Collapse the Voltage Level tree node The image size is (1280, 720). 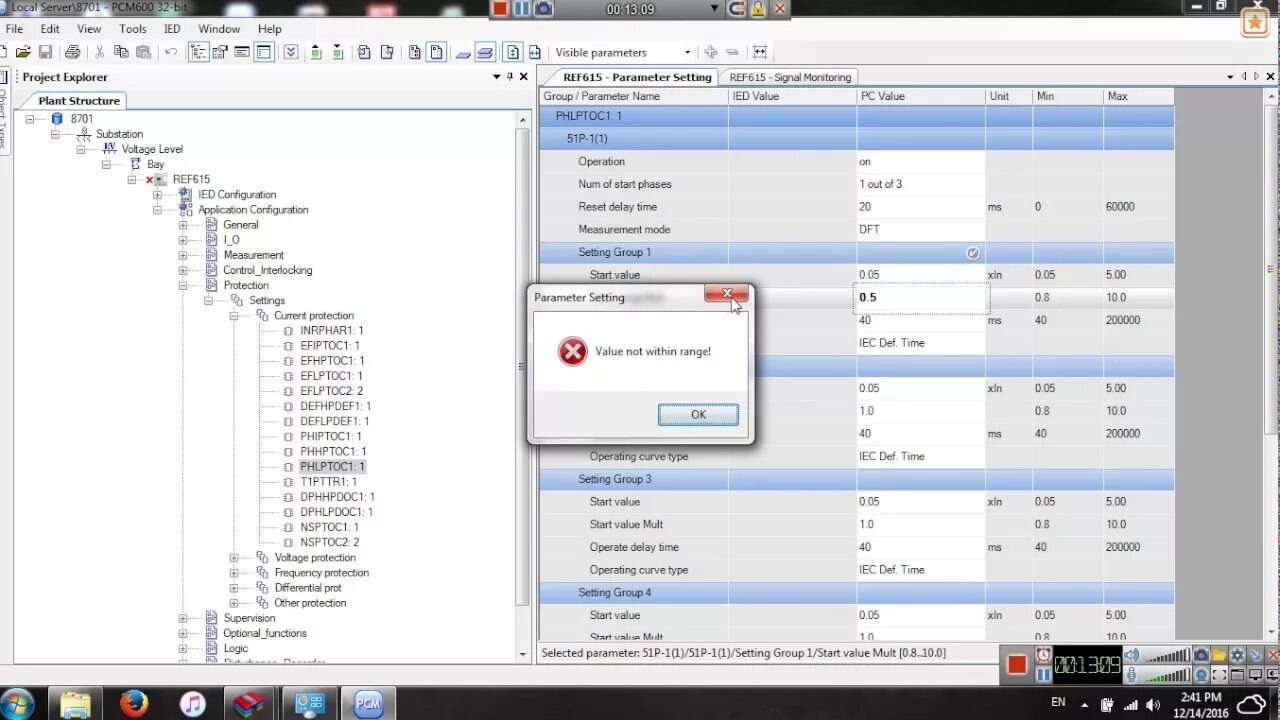(81, 149)
